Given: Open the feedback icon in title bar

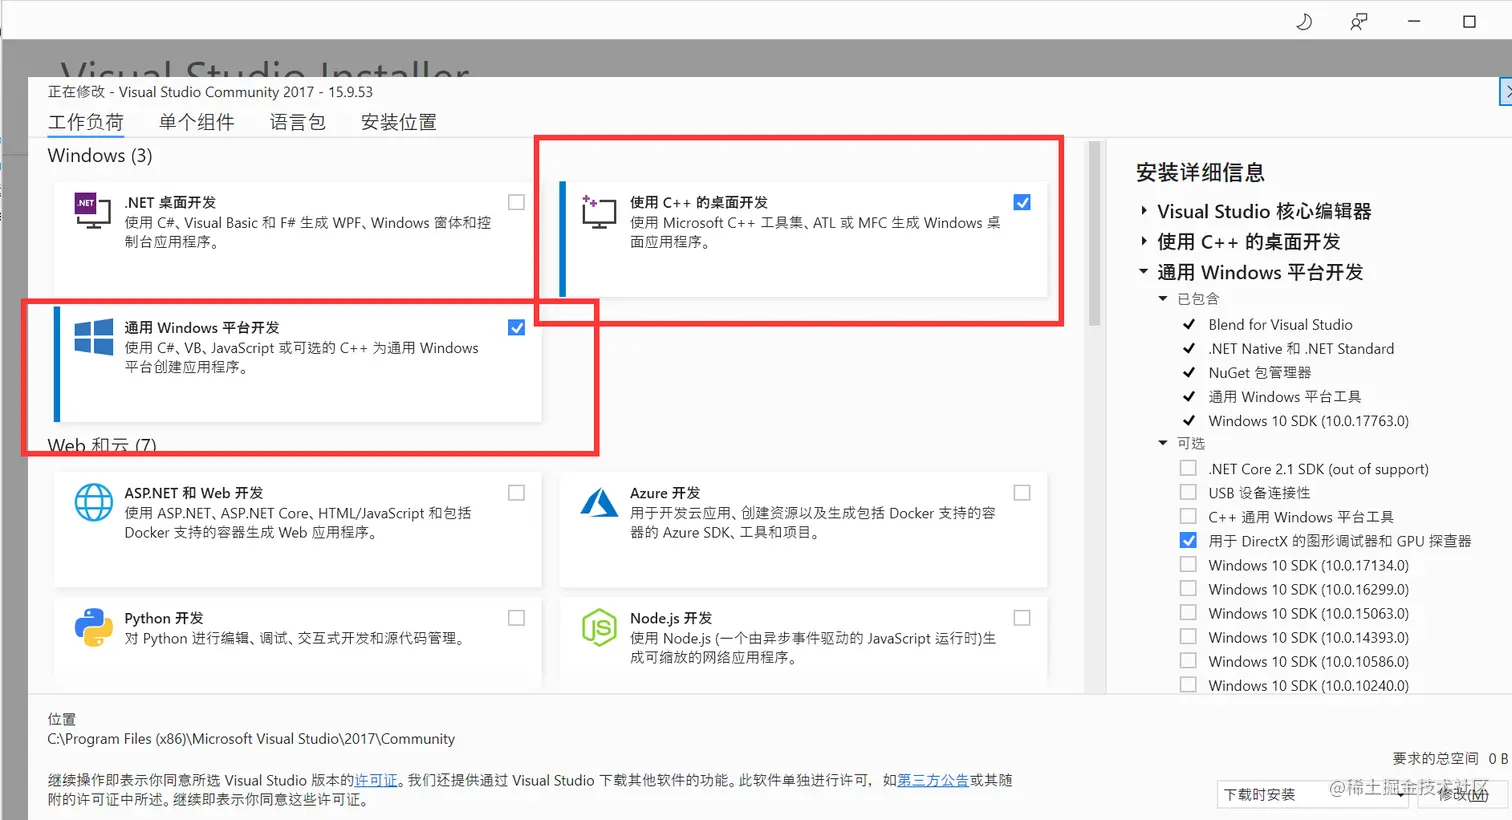Looking at the screenshot, I should (x=1358, y=21).
